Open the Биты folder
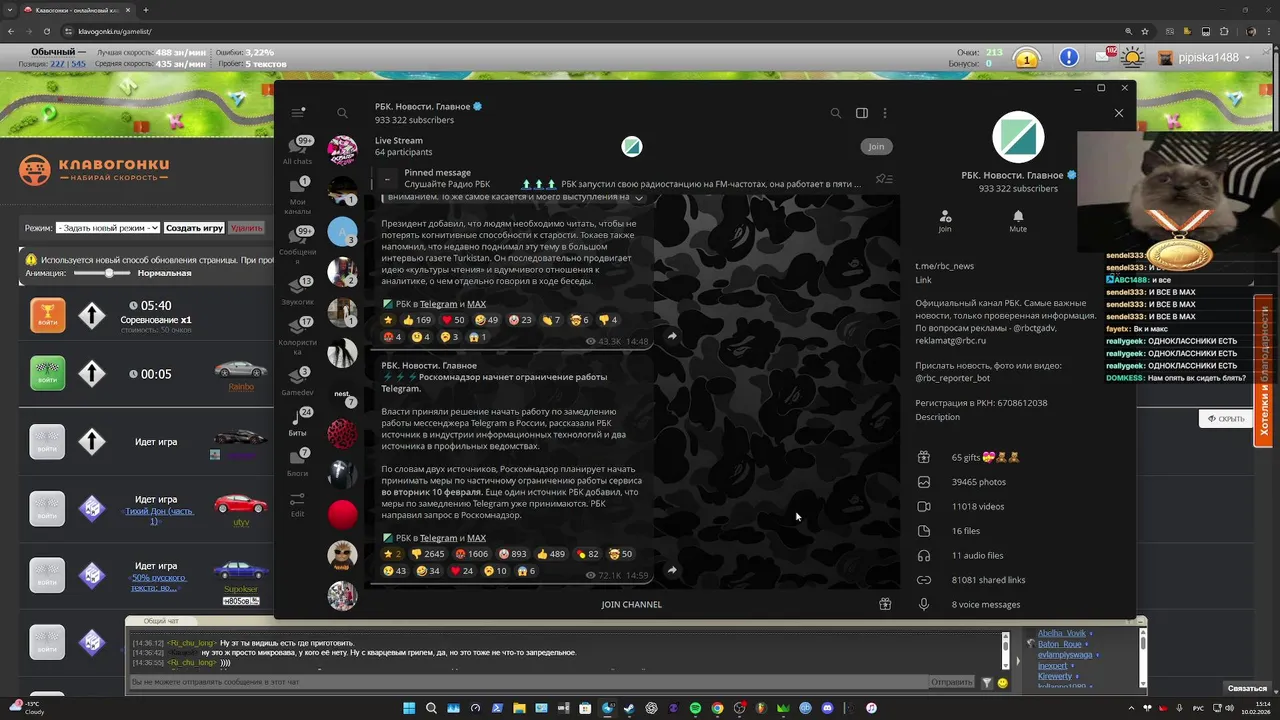1280x720 pixels. tap(297, 423)
